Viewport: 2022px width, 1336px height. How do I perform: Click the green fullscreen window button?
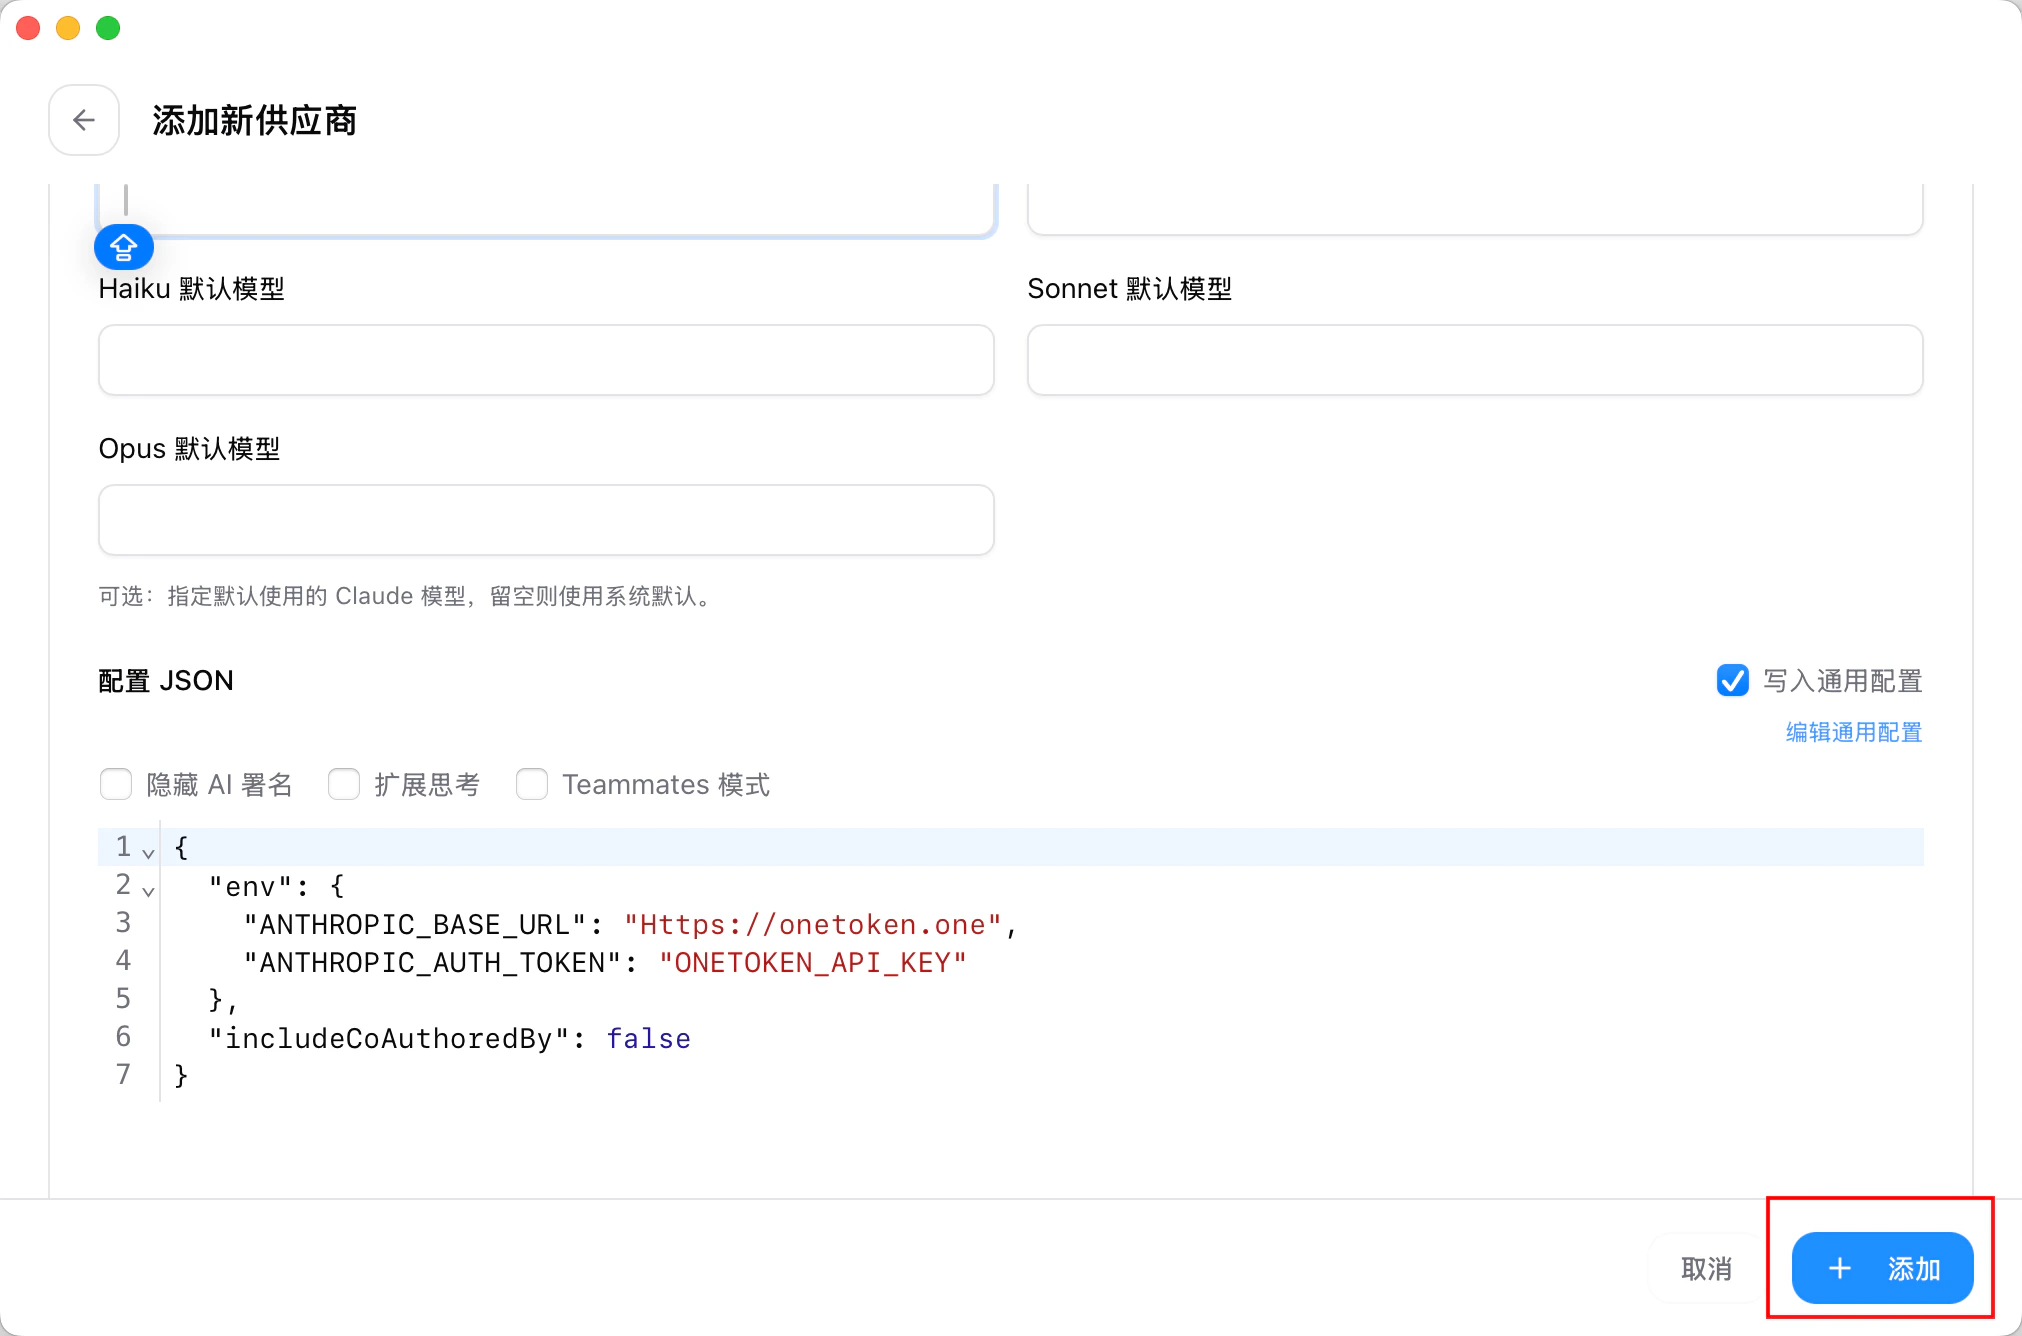[108, 28]
